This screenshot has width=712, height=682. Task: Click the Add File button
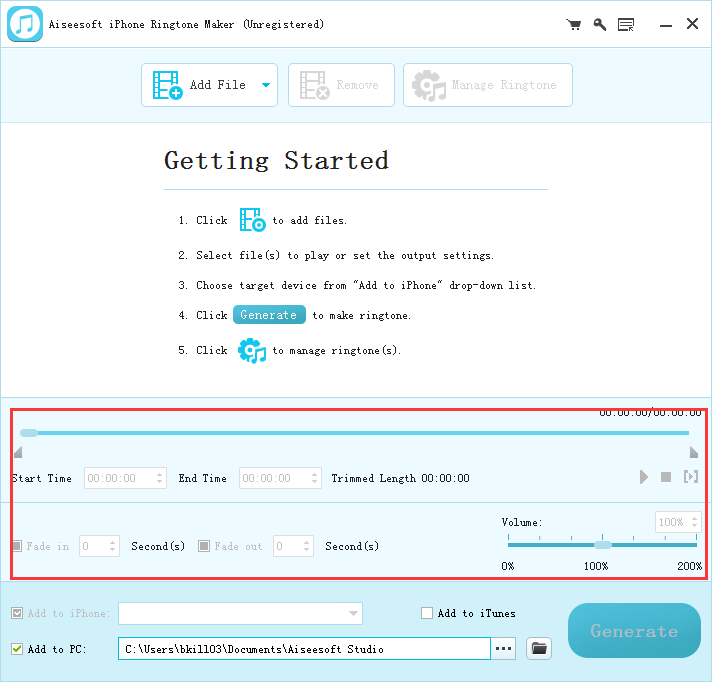tap(209, 85)
